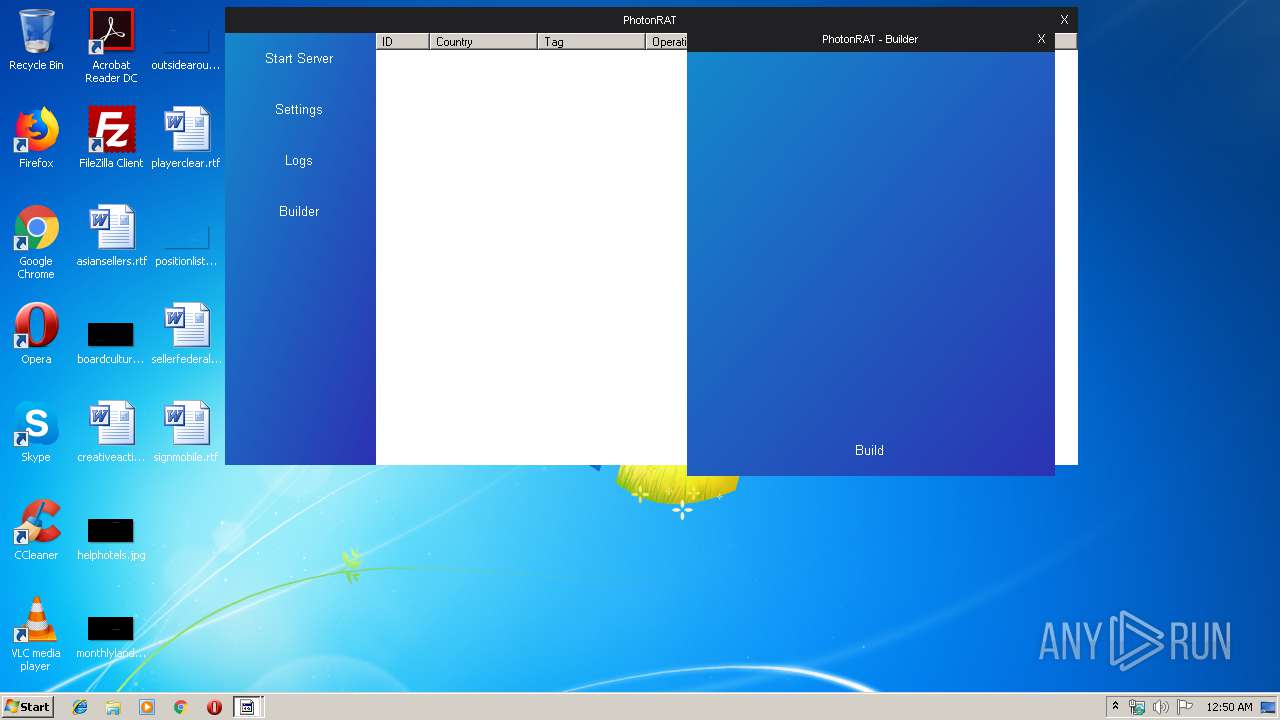1280x720 pixels.
Task: Select sellerfederal rtf desktop file
Action: [186, 334]
